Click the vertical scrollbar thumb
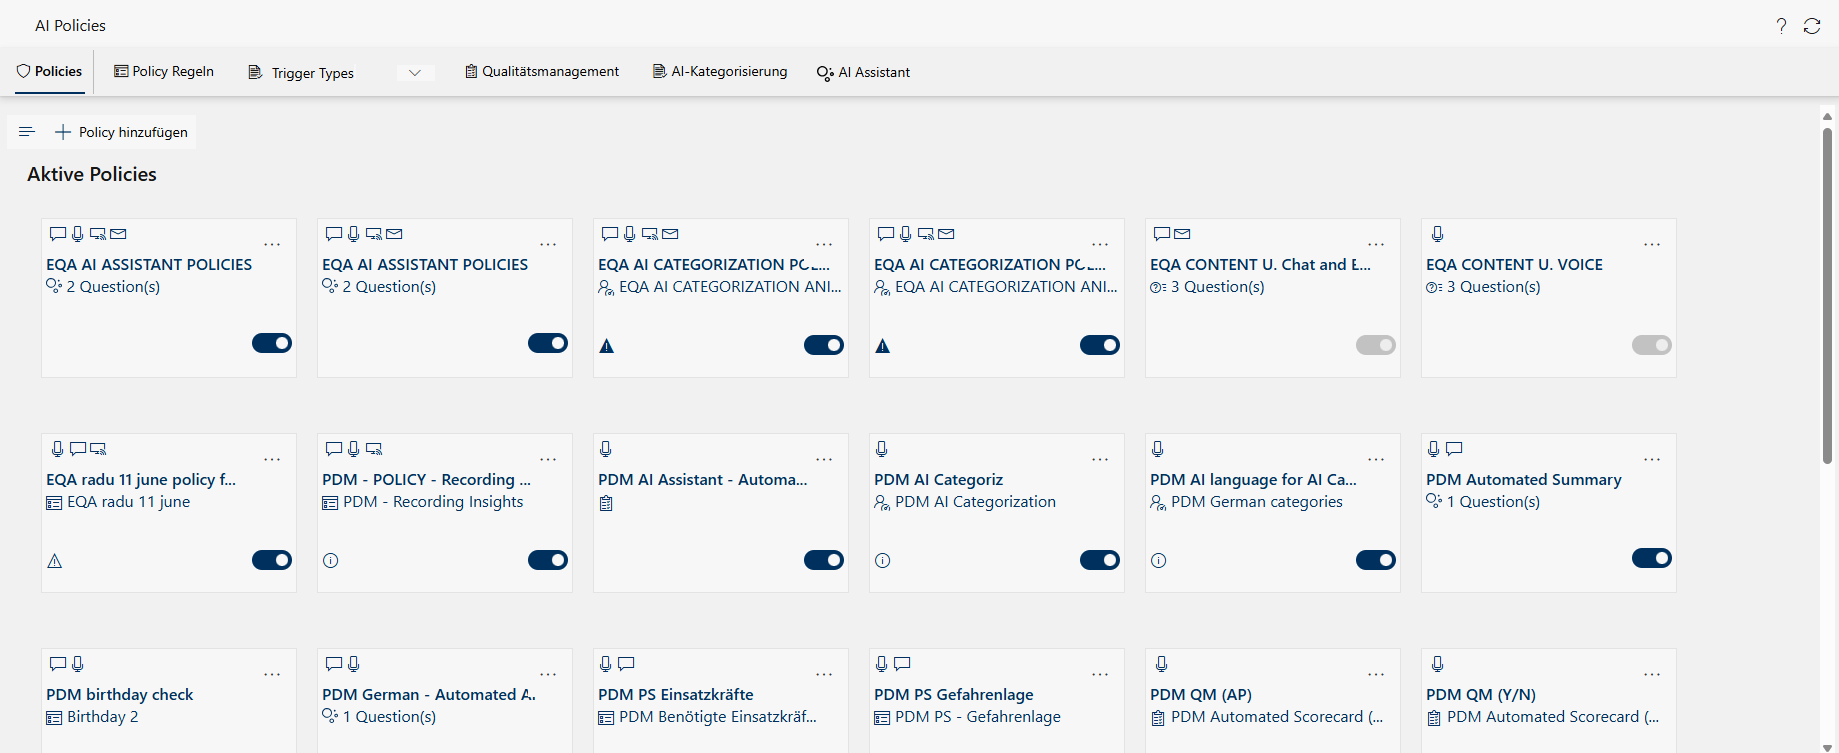1839x753 pixels. point(1827,290)
